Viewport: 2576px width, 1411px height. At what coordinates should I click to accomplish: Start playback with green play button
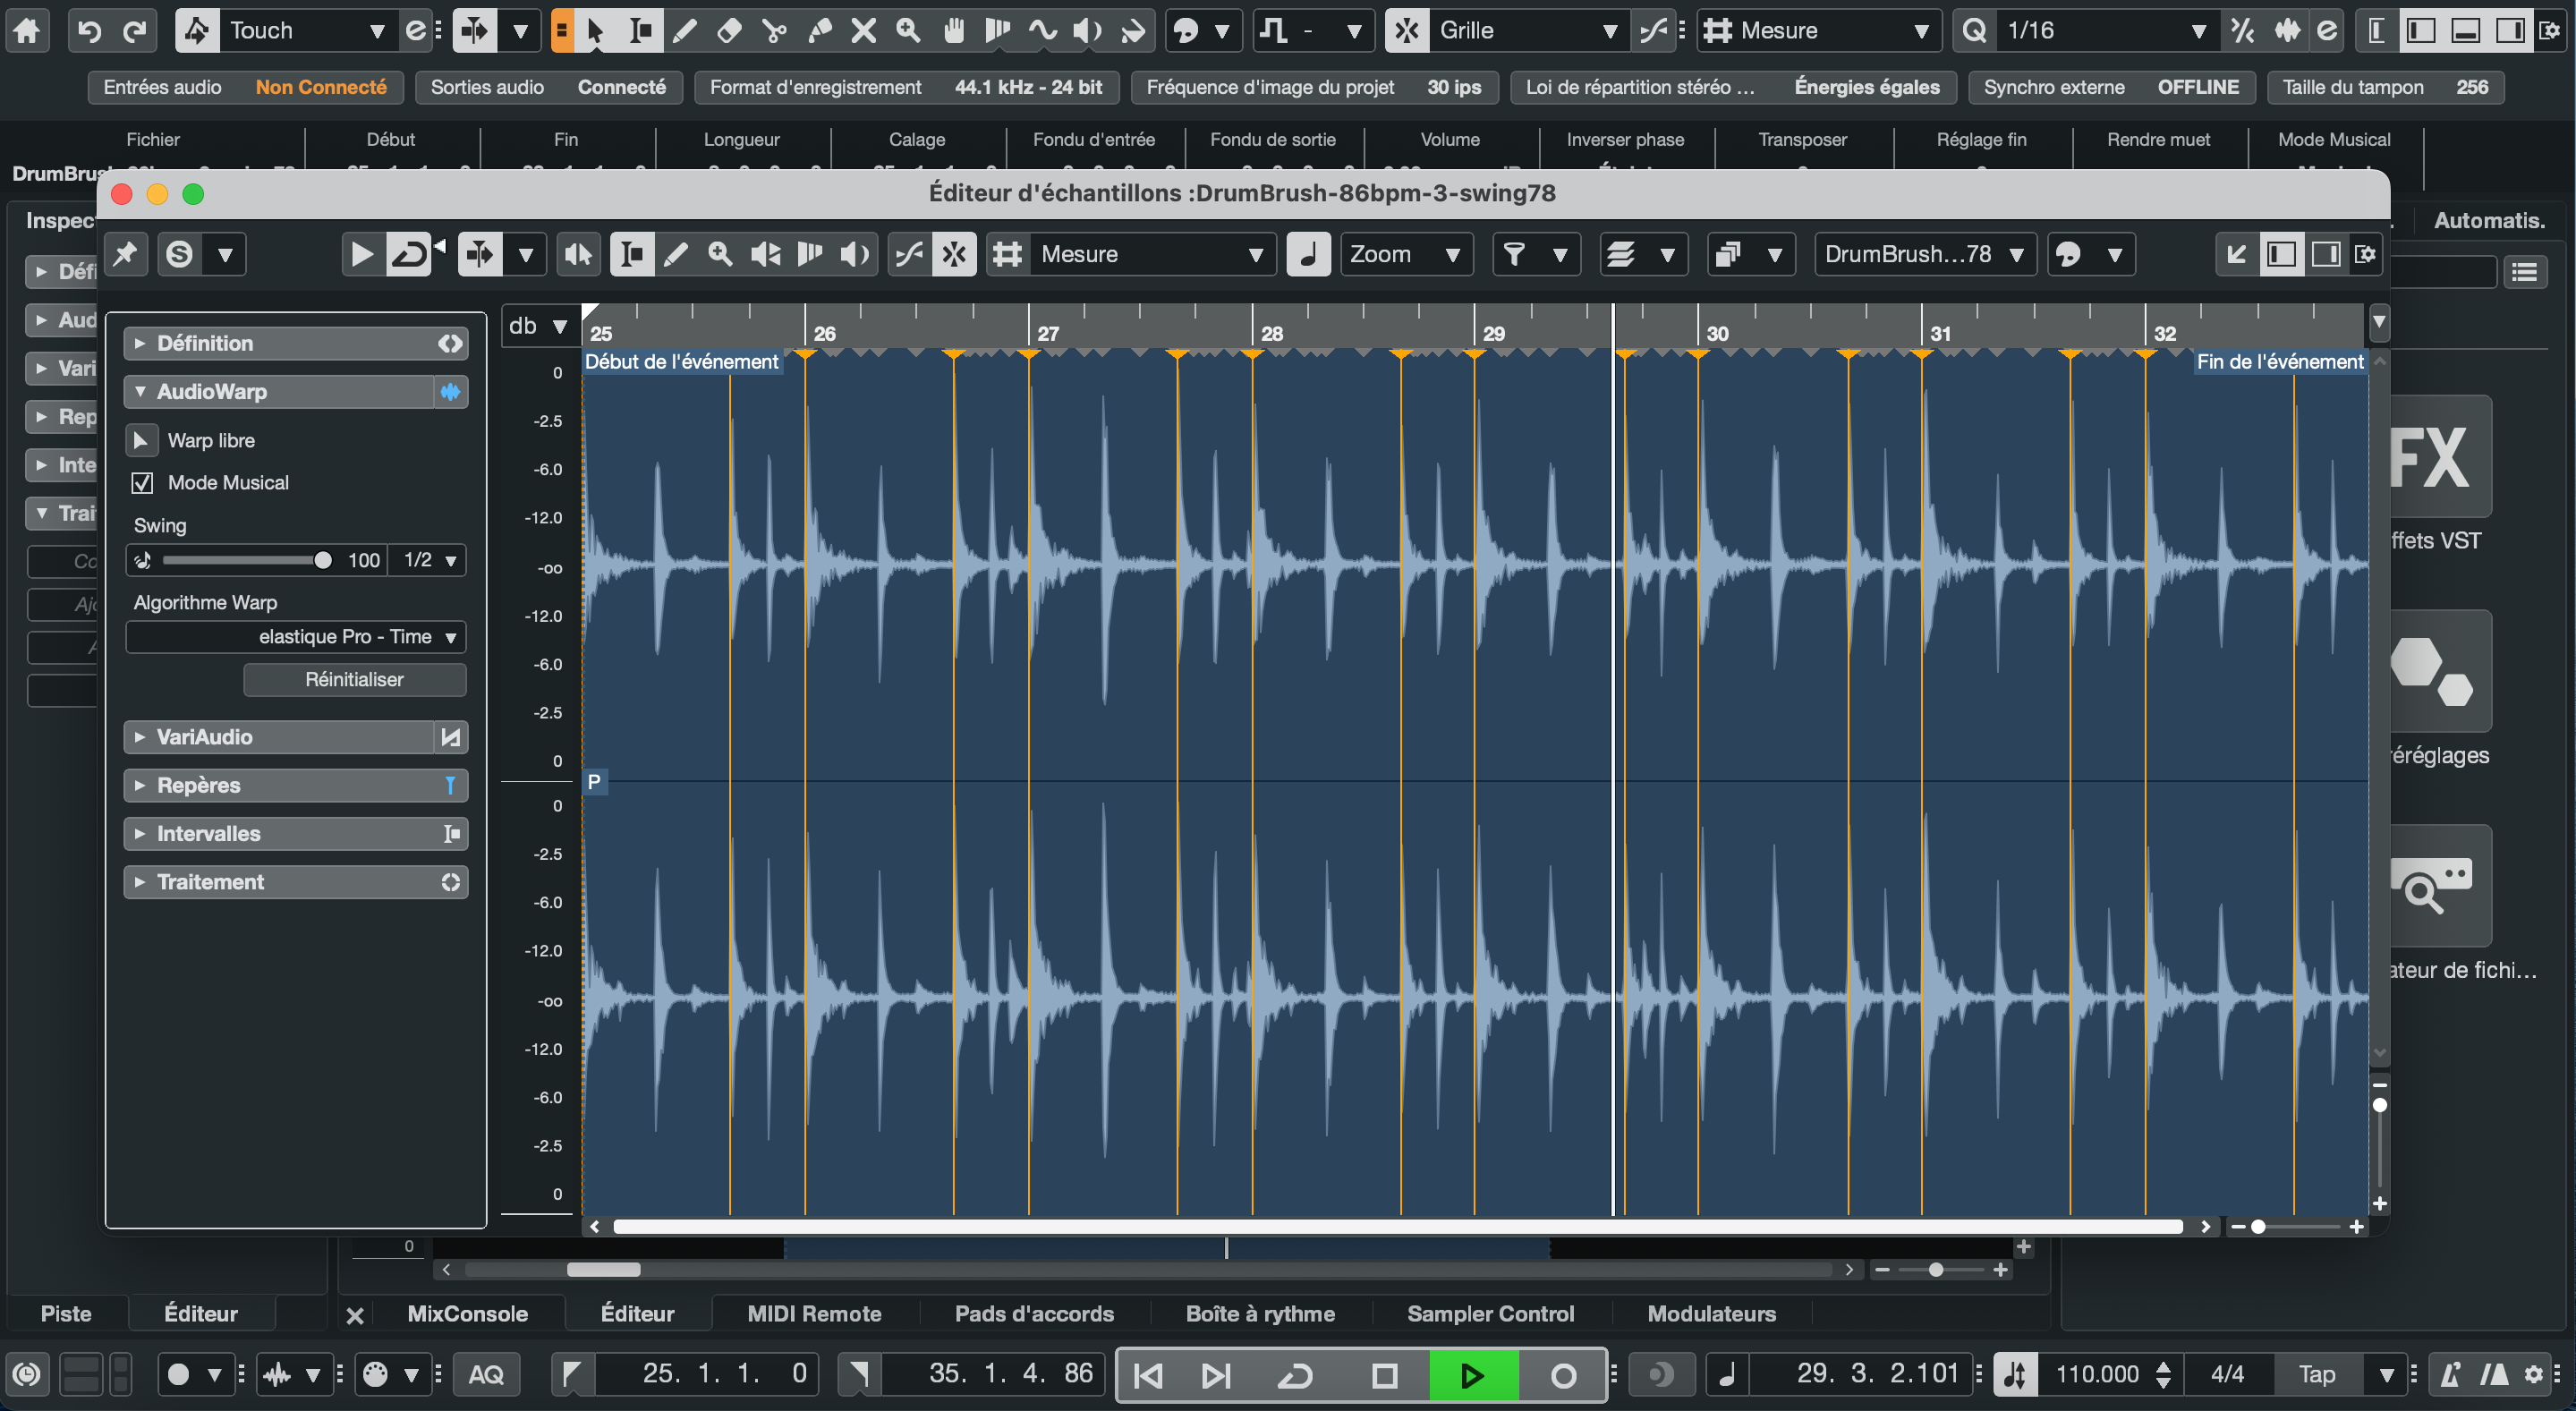1473,1376
